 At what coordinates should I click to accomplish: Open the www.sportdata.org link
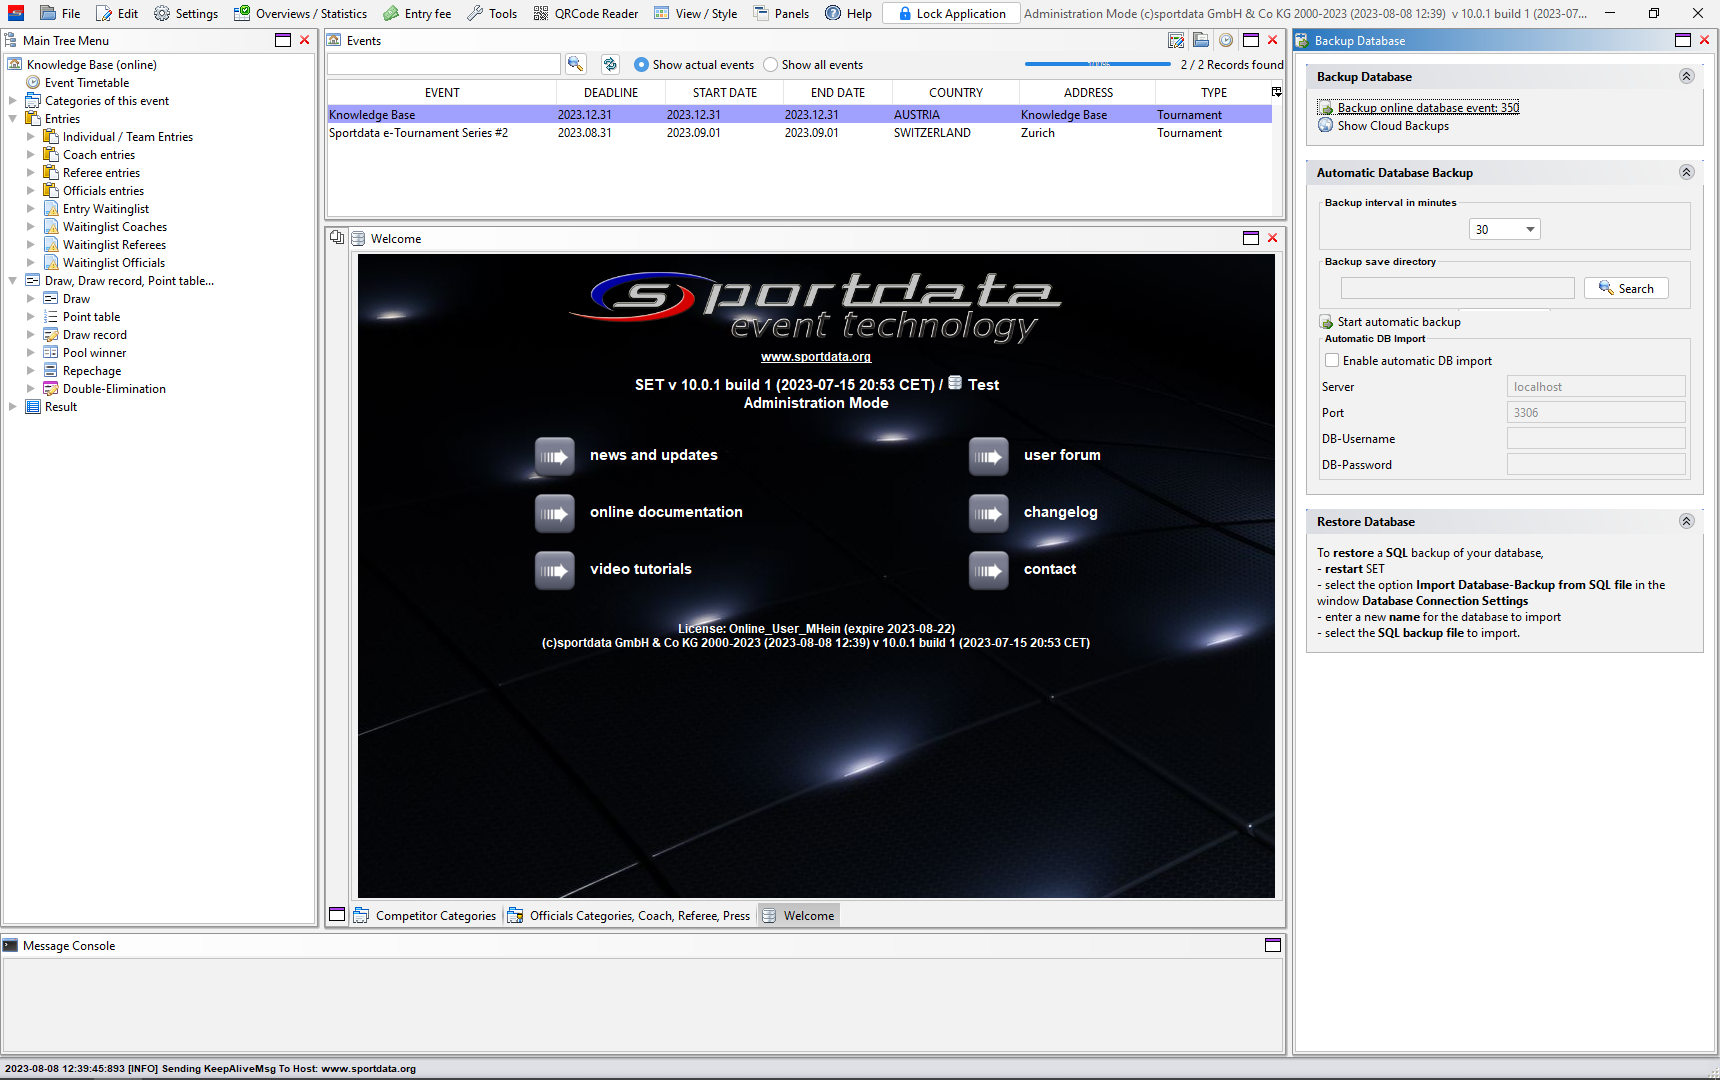point(815,357)
